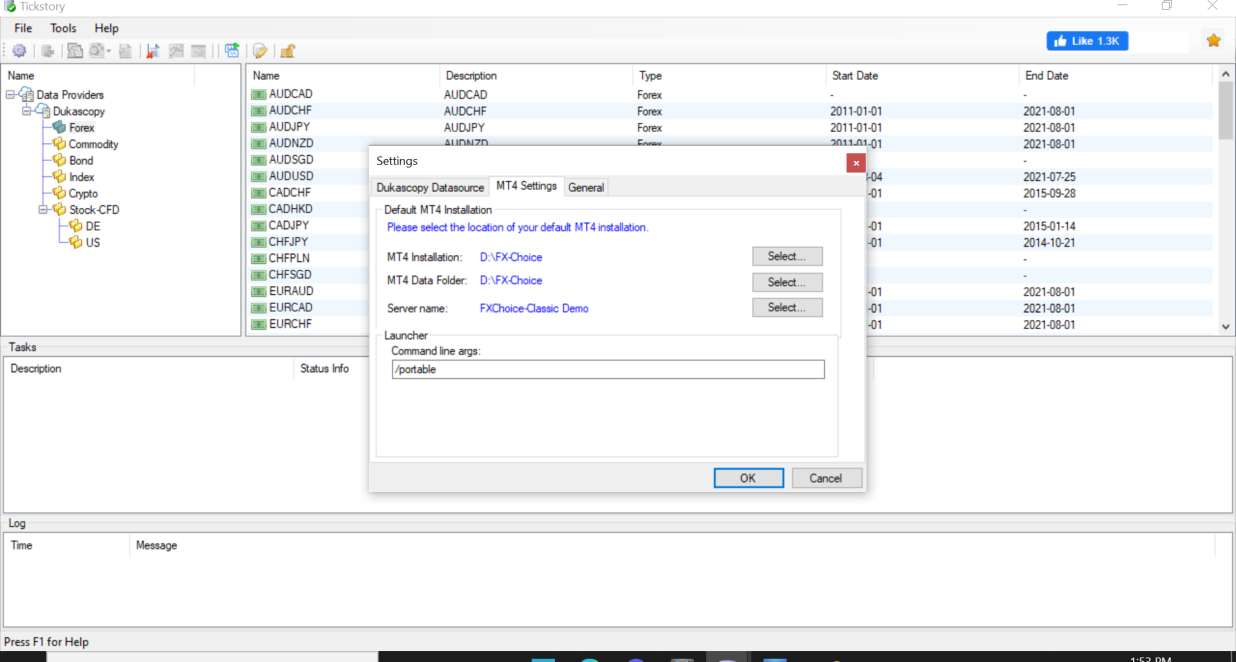The image size is (1236, 662).
Task: Open the Tools menu
Action: [63, 28]
